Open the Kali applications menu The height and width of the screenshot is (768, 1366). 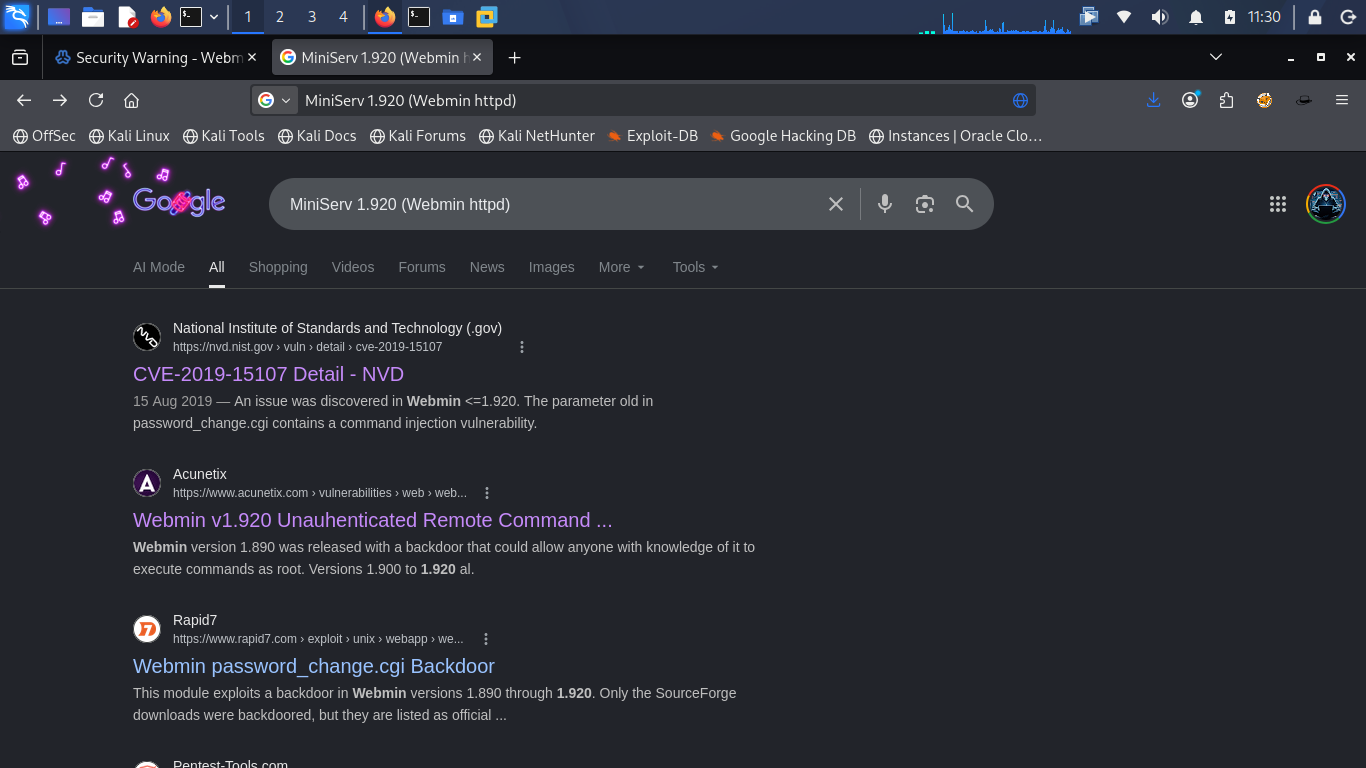(17, 16)
